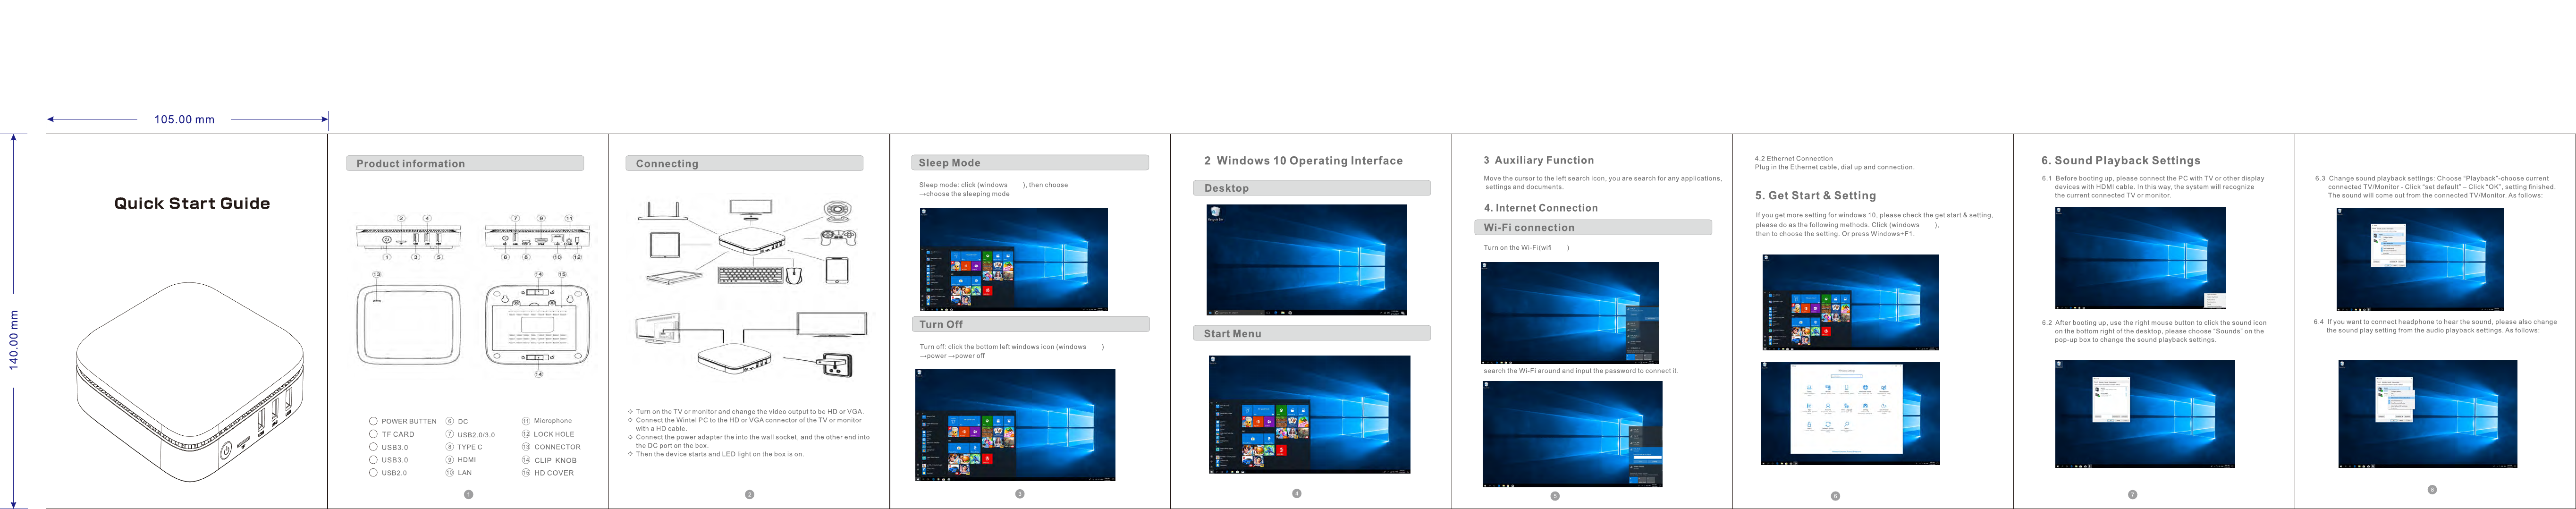Click the 'Microphone' legend entry
The height and width of the screenshot is (509, 2576).
553,421
